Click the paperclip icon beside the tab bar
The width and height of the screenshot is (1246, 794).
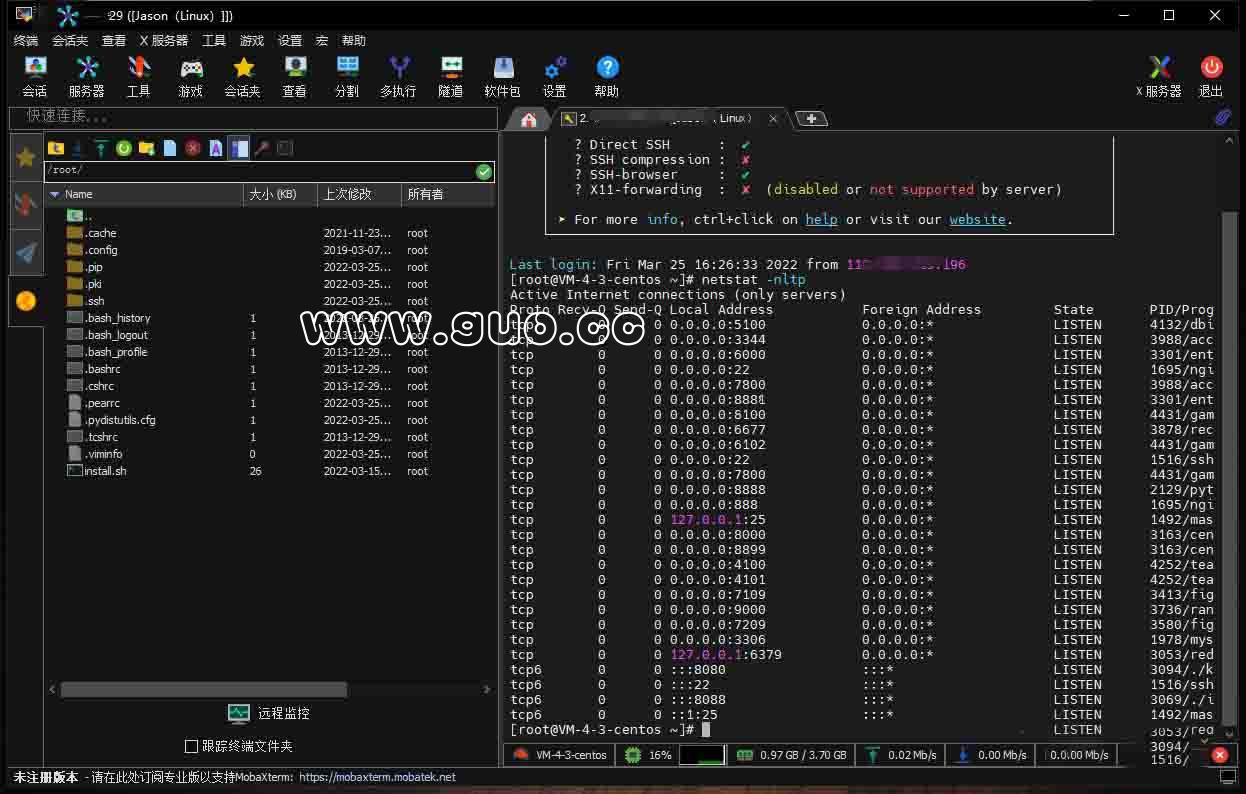pyautogui.click(x=1222, y=118)
